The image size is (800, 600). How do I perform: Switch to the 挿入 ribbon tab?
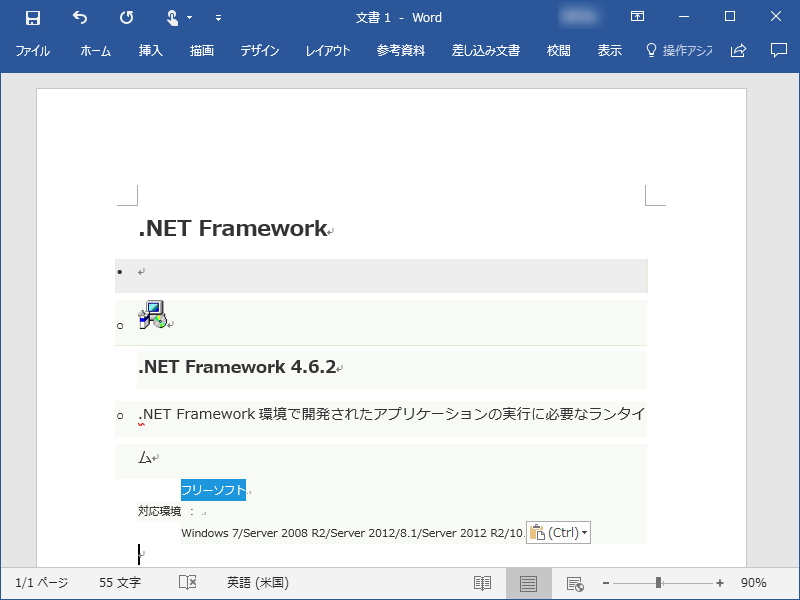point(150,51)
